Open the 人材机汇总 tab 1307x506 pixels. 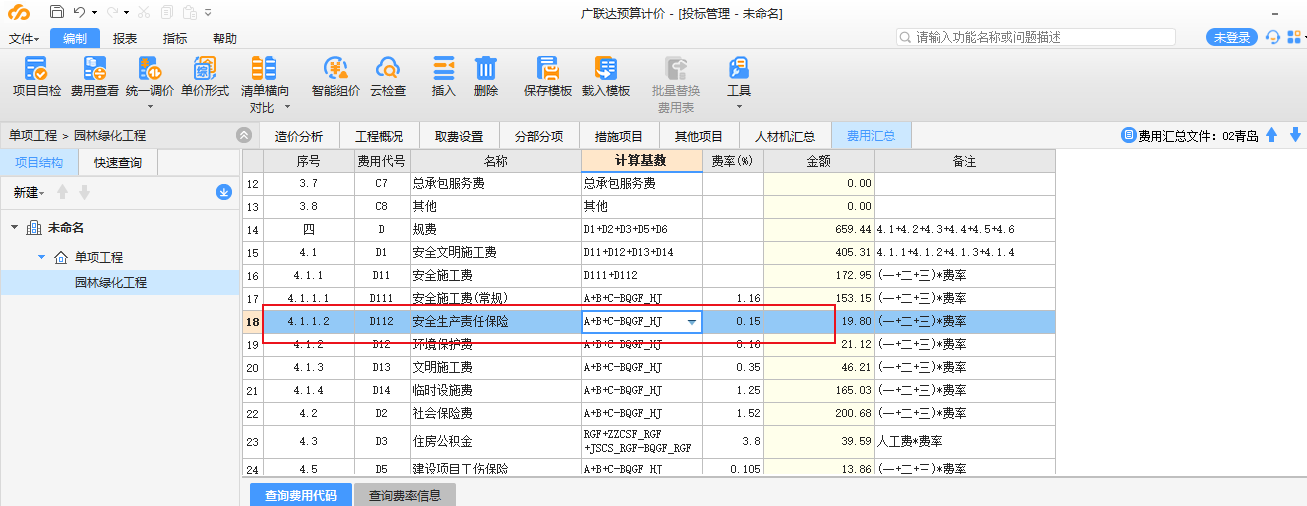point(785,136)
